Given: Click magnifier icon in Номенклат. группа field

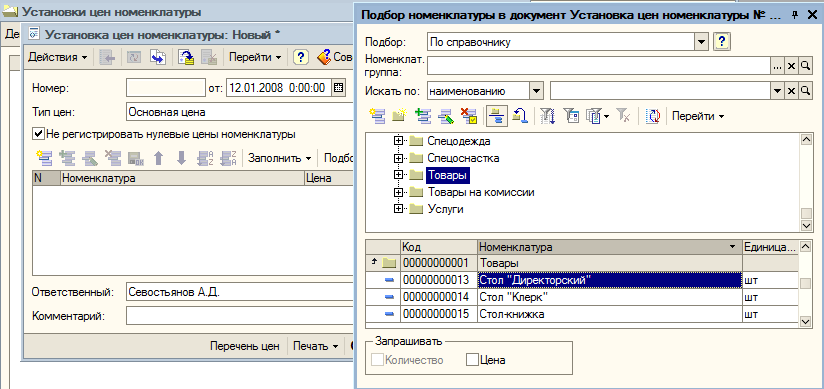Looking at the screenshot, I should point(805,66).
